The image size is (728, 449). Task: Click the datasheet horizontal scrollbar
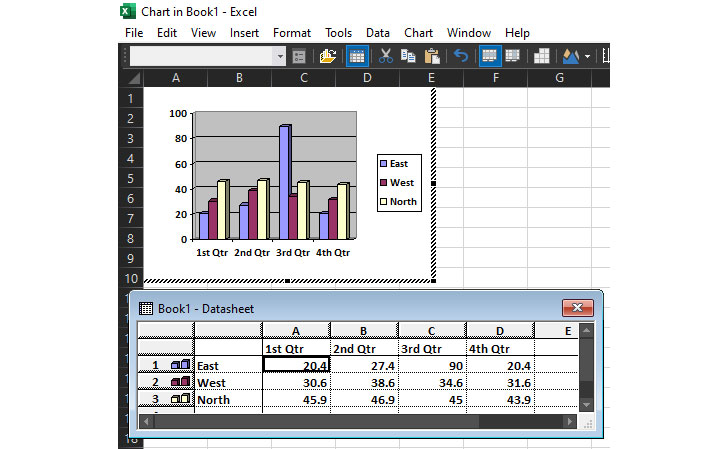click(x=360, y=421)
